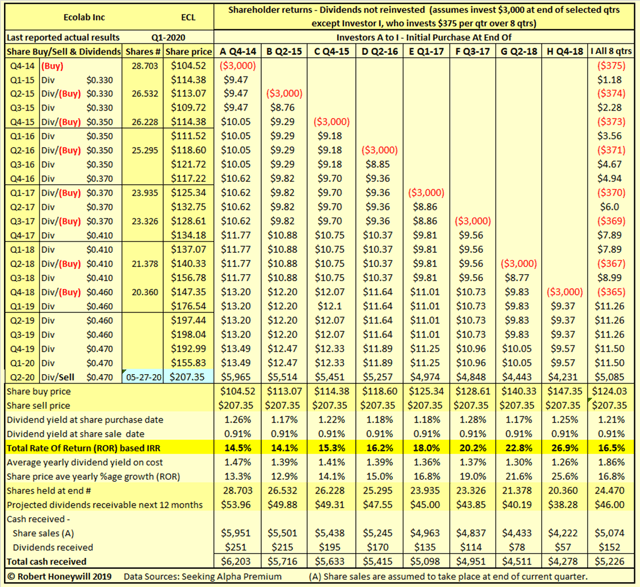Click the '20.360' shares cell in Q4-18 row

[x=144, y=292]
